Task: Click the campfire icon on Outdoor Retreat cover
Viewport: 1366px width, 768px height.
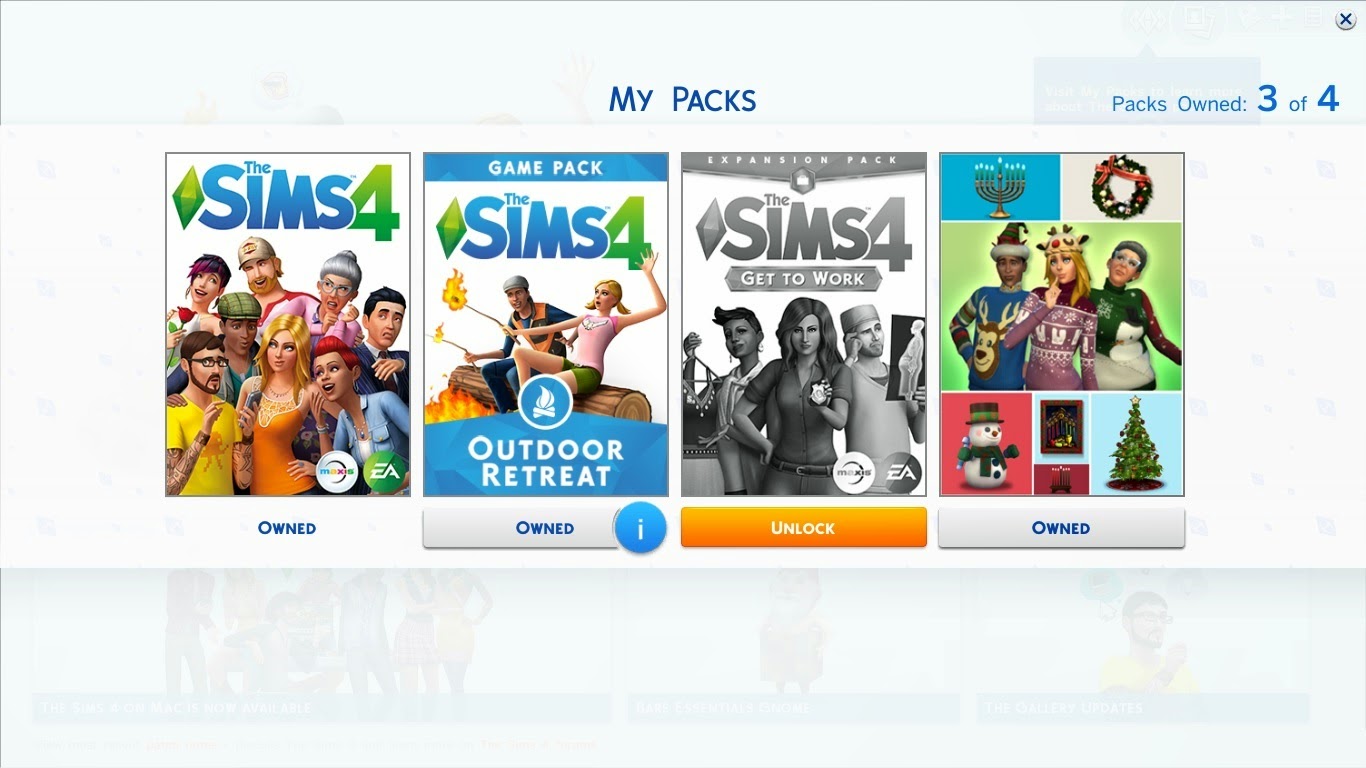Action: 545,404
